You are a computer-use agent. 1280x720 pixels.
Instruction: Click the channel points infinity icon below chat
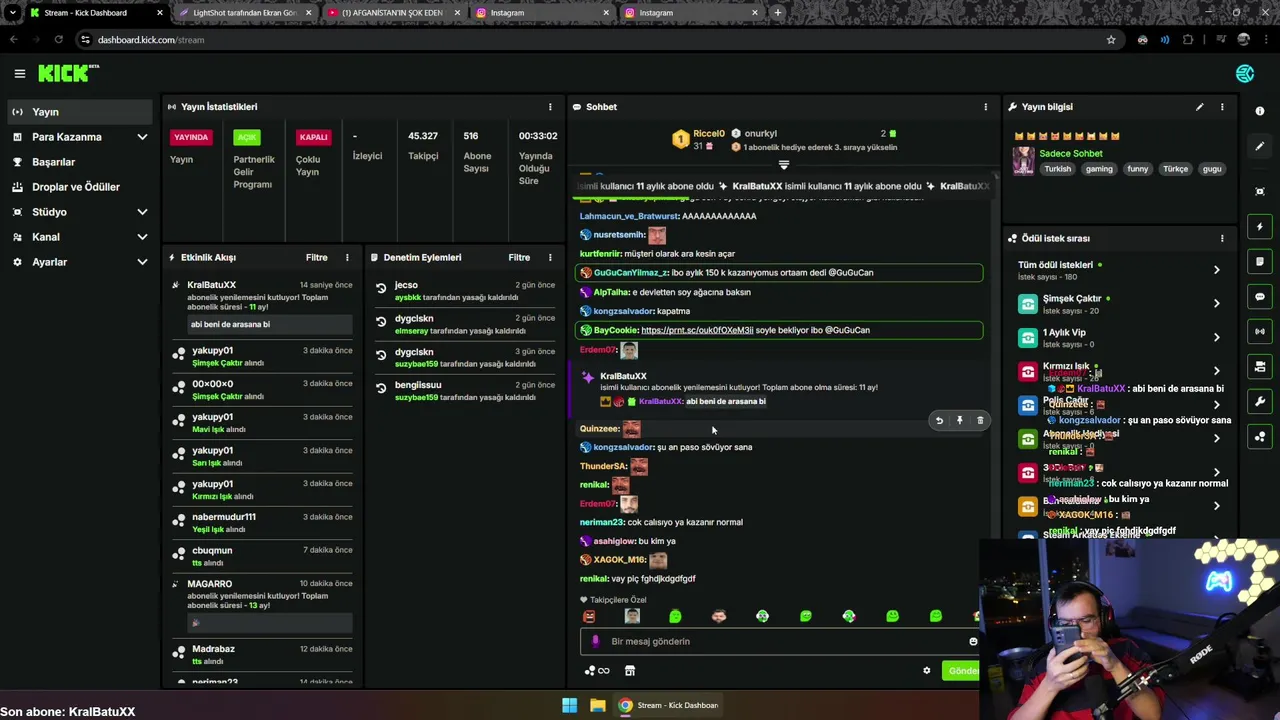point(597,671)
